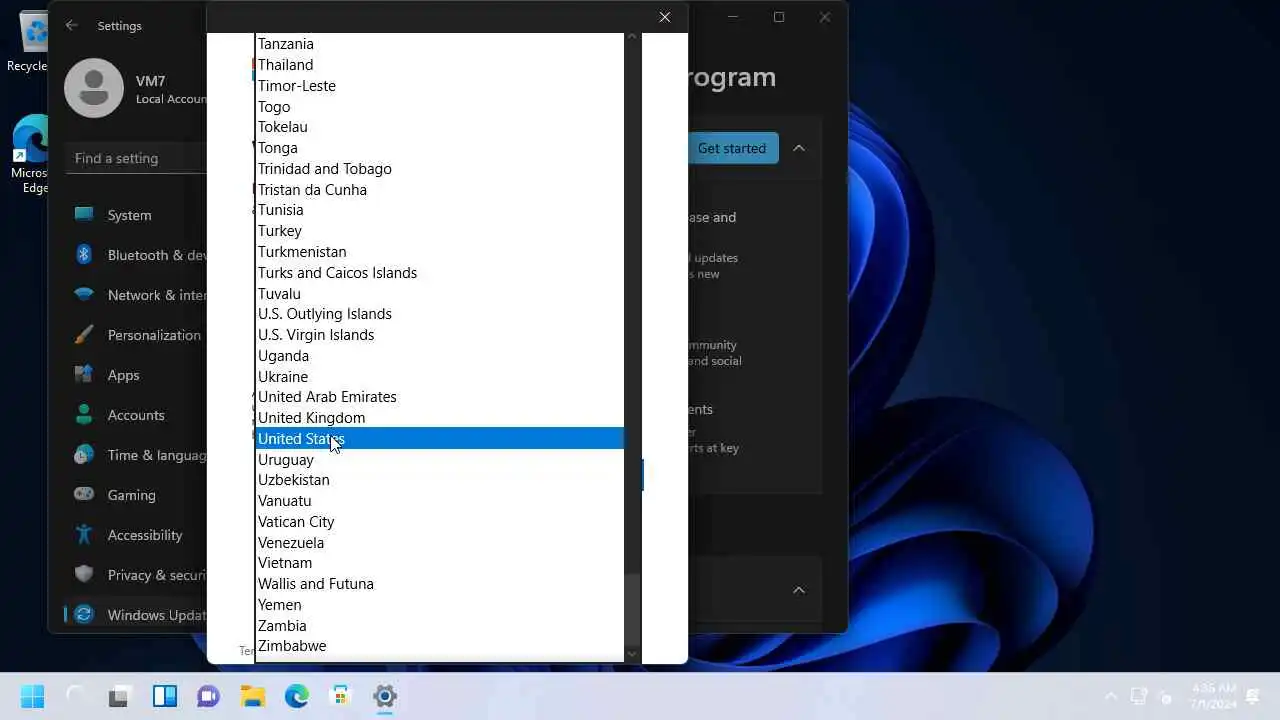
Task: Click the VM7 account avatar
Action: 94,88
